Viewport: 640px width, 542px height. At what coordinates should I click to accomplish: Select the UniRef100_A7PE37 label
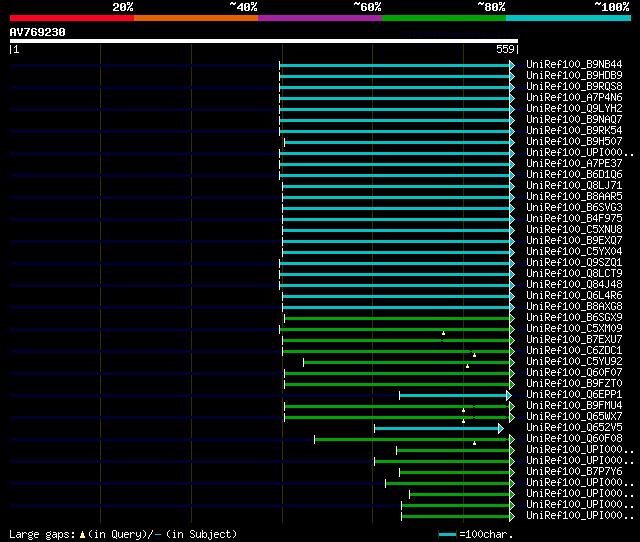[574, 164]
